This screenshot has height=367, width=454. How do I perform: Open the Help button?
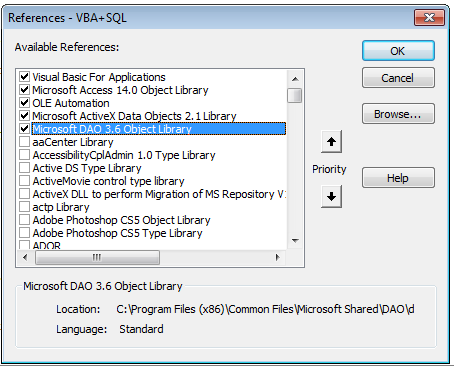pyautogui.click(x=398, y=178)
